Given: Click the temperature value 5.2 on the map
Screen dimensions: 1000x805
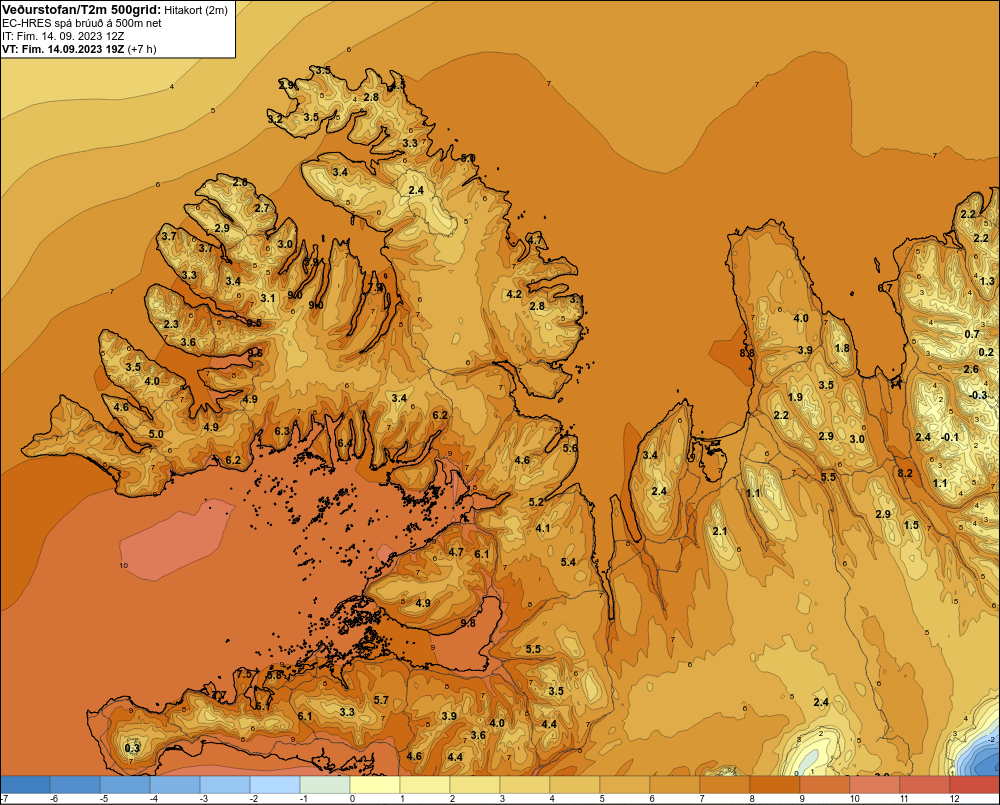Looking at the screenshot, I should click(536, 502).
